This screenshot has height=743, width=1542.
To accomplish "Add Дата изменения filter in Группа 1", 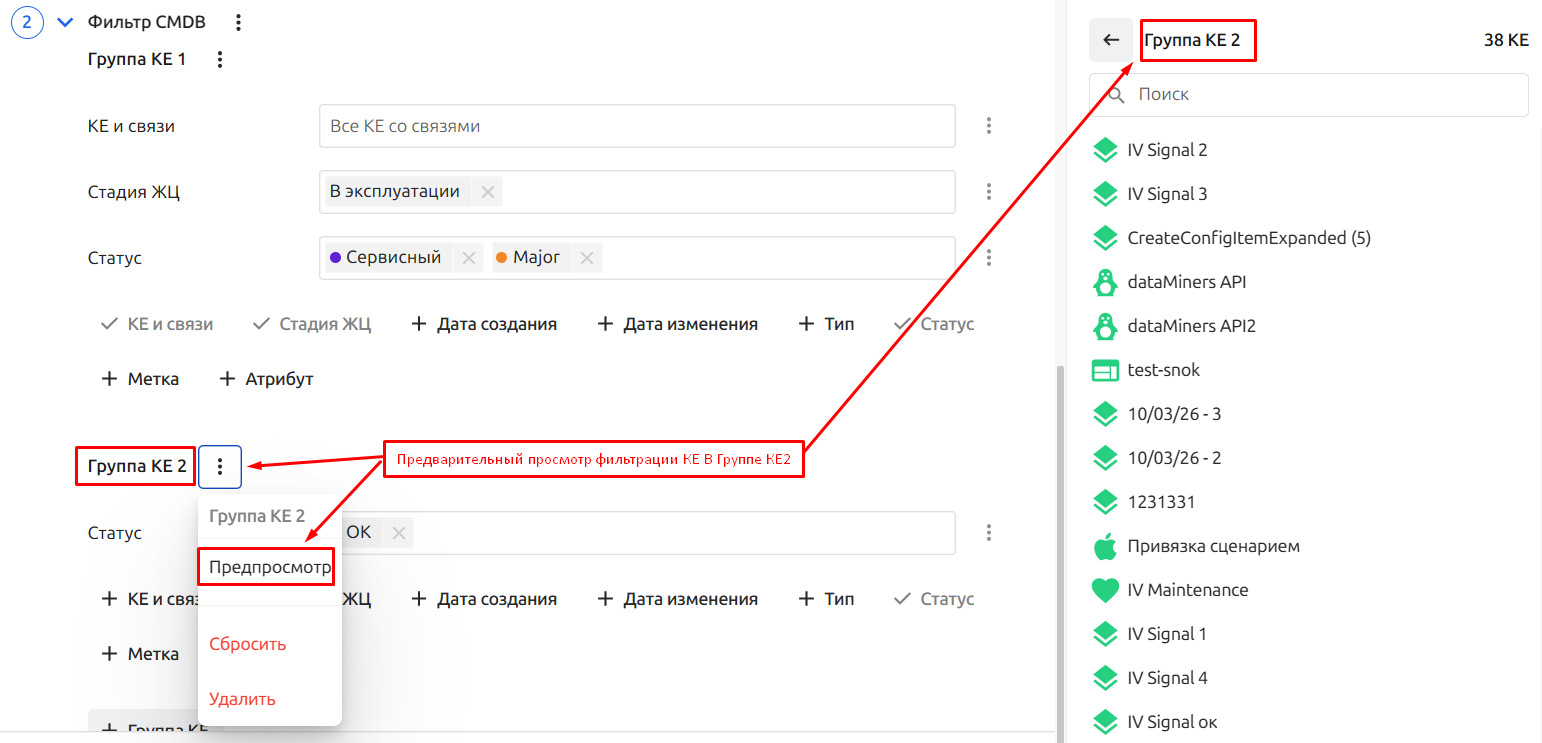I will (677, 324).
